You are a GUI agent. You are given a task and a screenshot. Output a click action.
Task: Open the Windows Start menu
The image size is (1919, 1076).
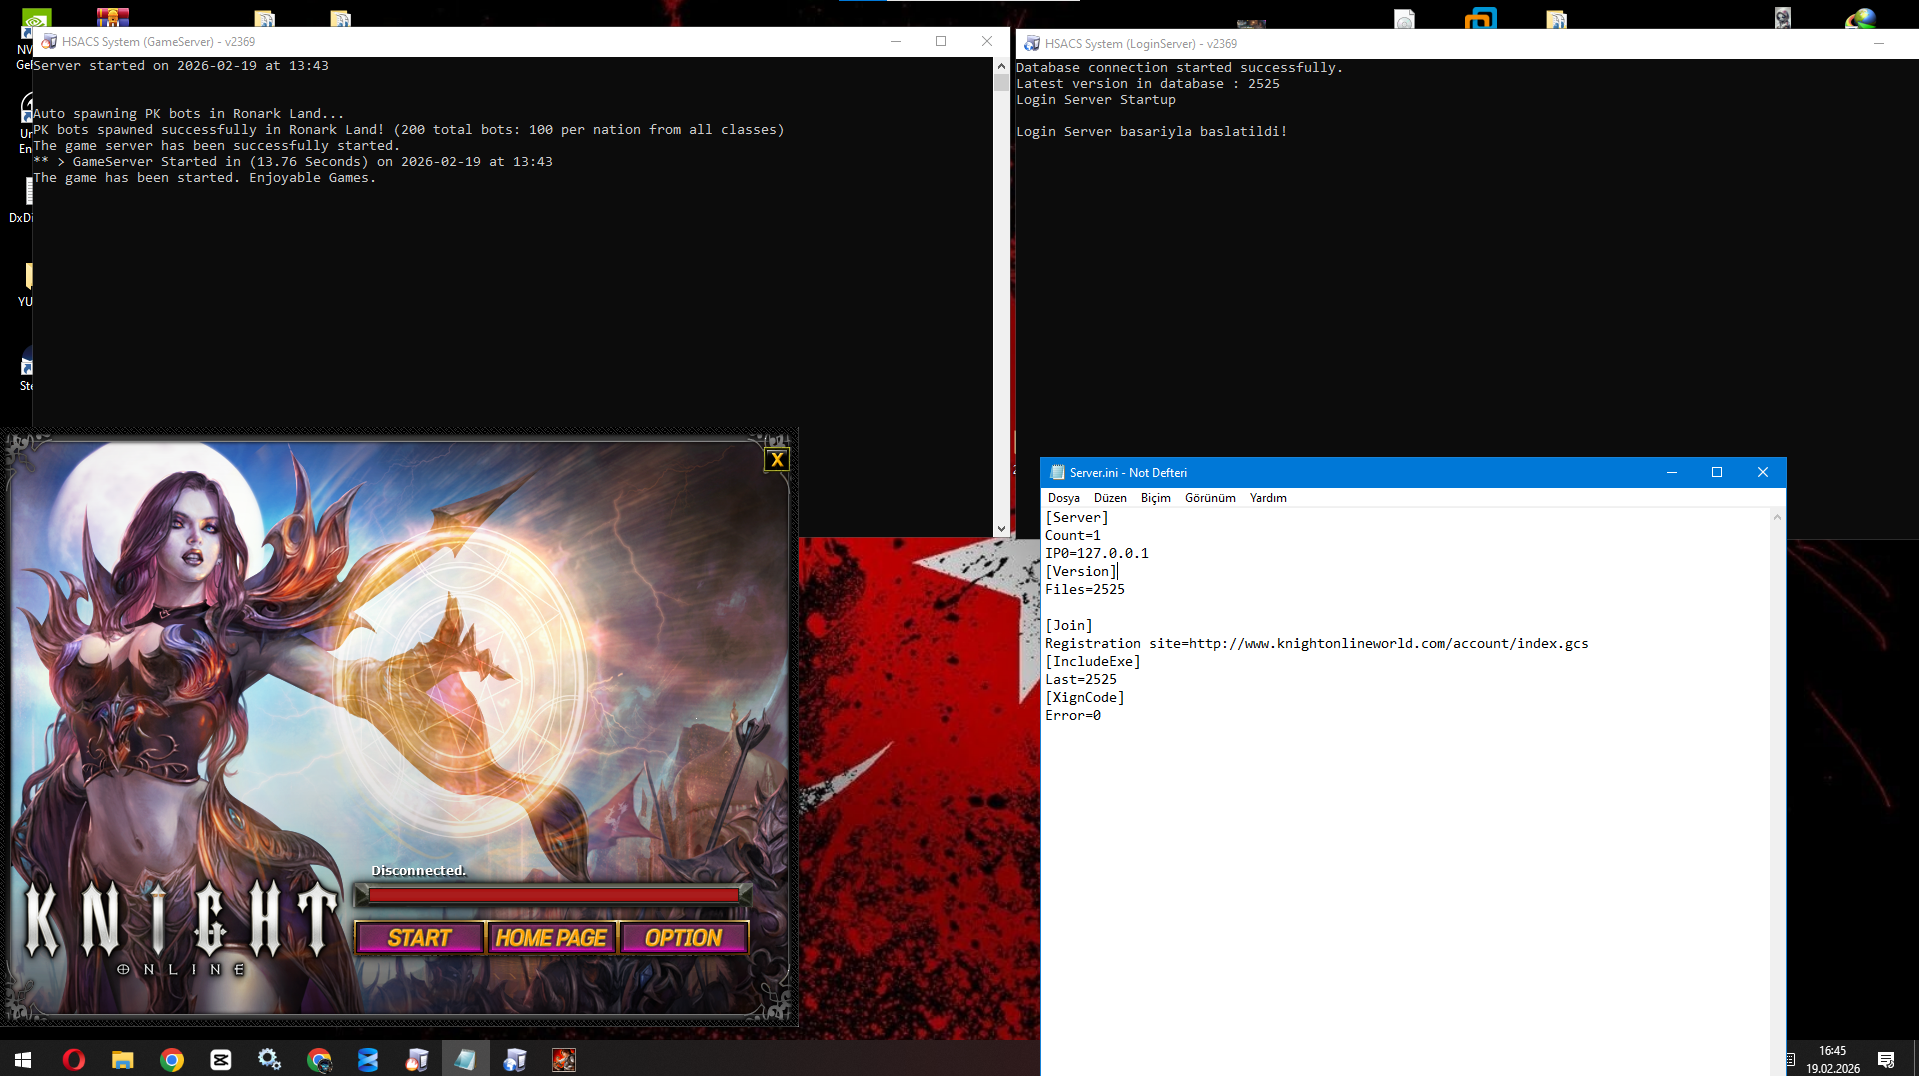click(23, 1059)
